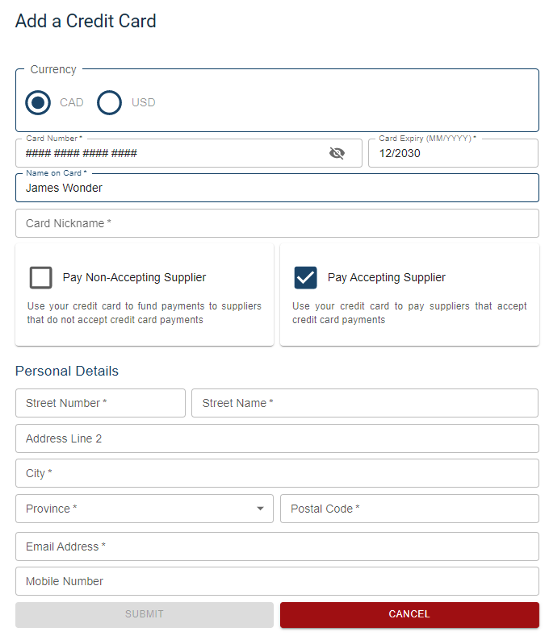
Task: Uncheck Pay Accepting Supplier checkbox
Action: tap(305, 278)
